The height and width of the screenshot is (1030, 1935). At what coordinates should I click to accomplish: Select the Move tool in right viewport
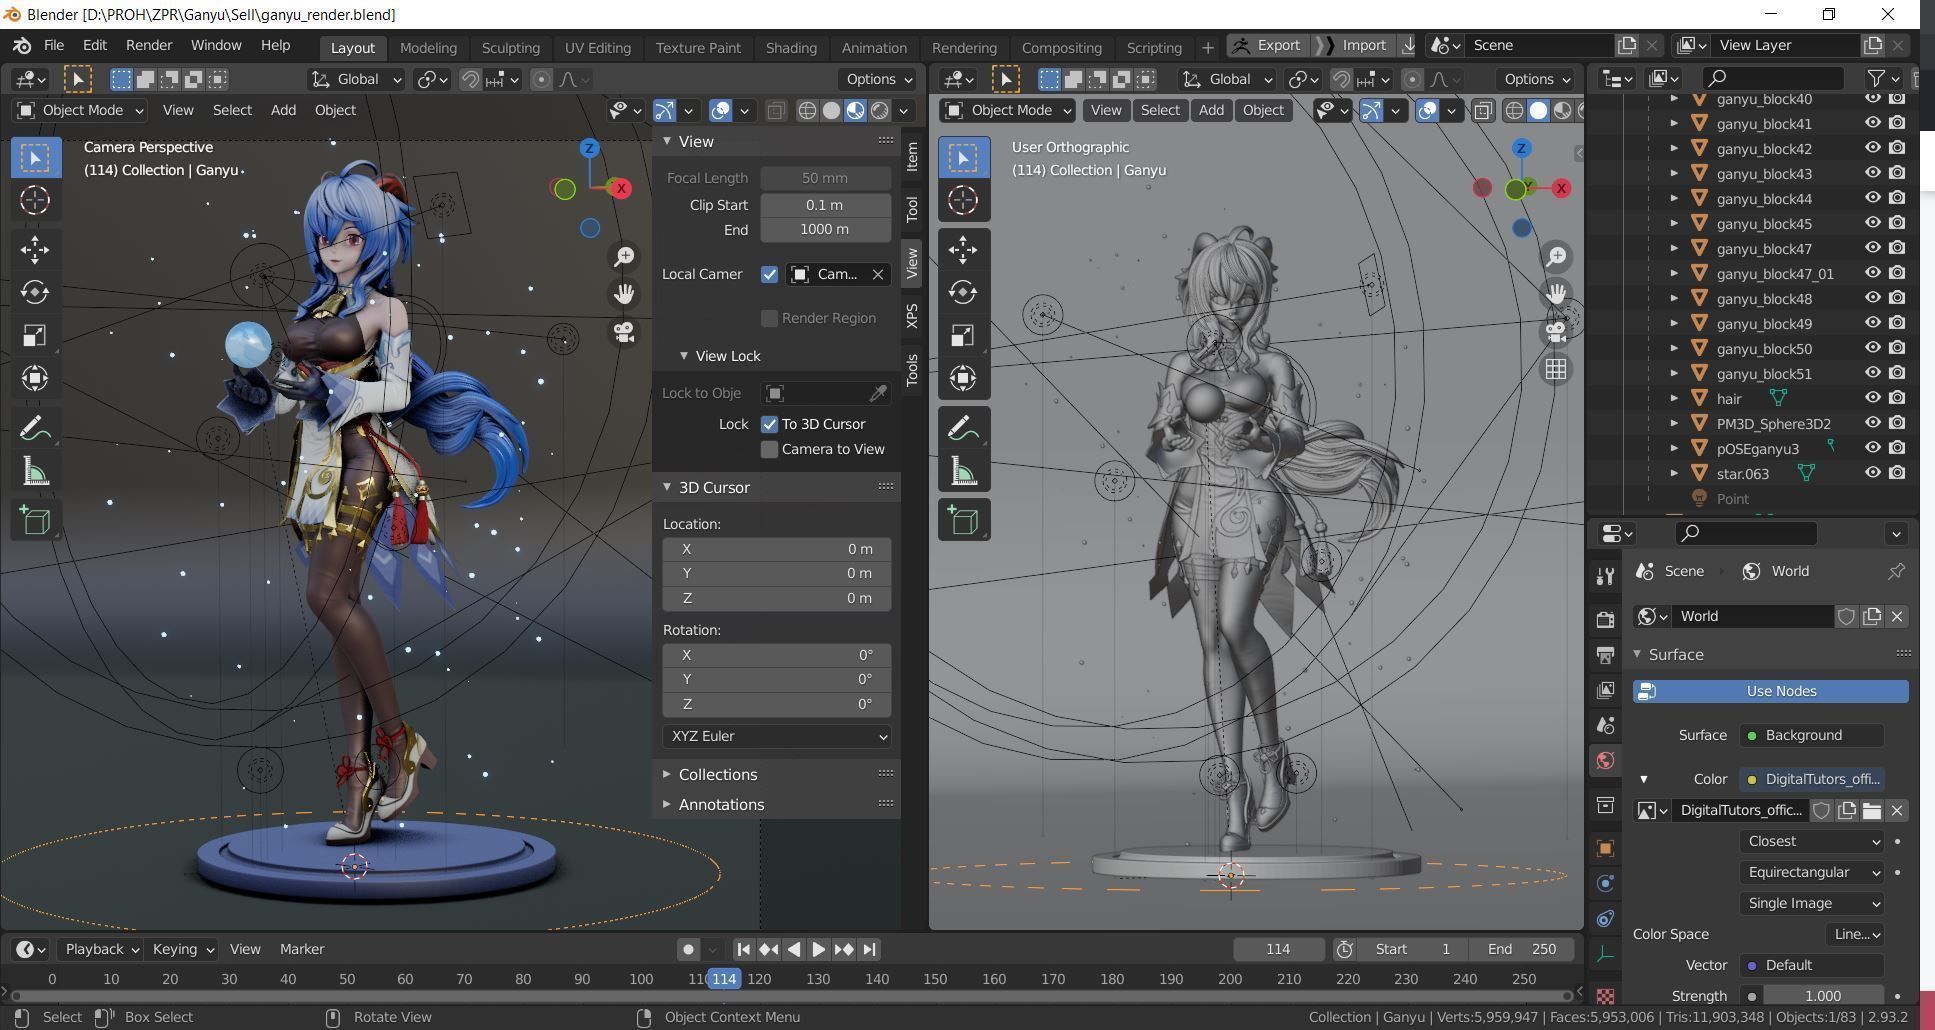[x=963, y=249]
